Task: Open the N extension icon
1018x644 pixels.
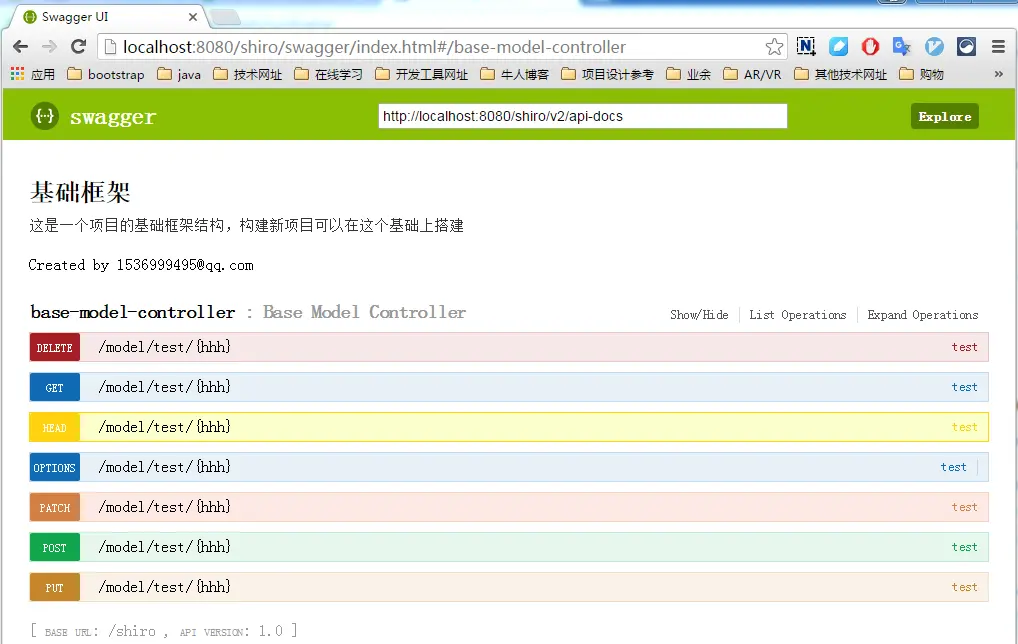Action: 806,46
